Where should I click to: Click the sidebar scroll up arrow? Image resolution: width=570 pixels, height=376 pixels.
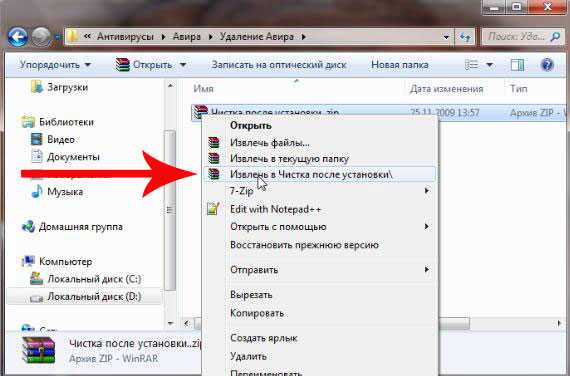click(170, 86)
